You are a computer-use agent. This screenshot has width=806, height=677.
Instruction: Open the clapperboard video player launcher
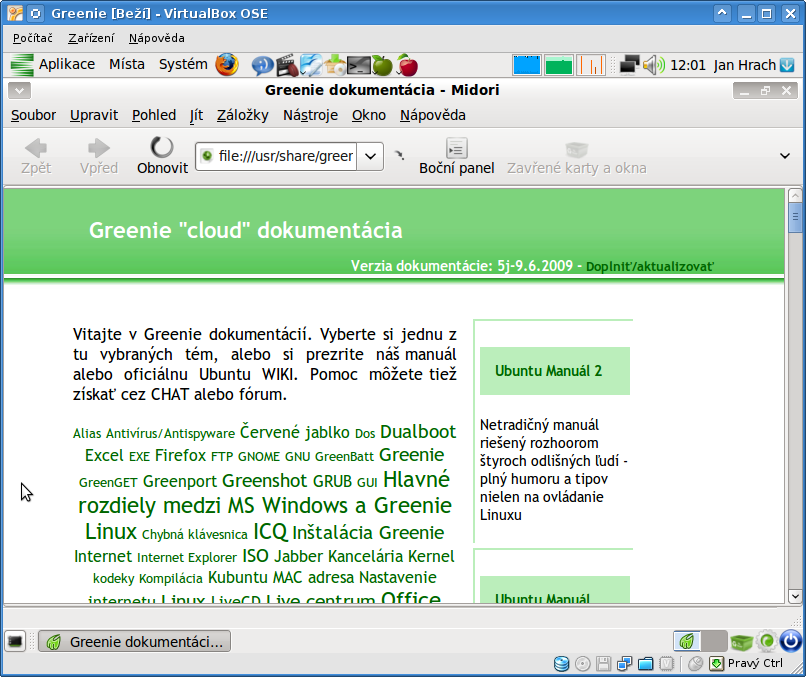point(287,65)
